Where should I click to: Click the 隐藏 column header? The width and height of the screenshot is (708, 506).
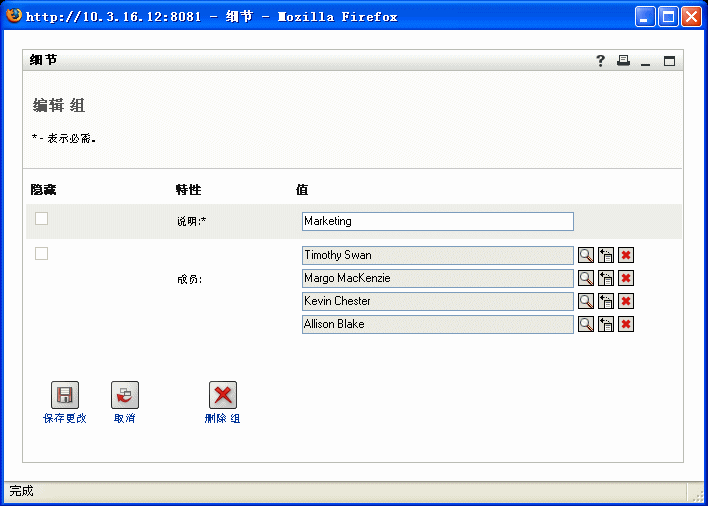click(43, 190)
